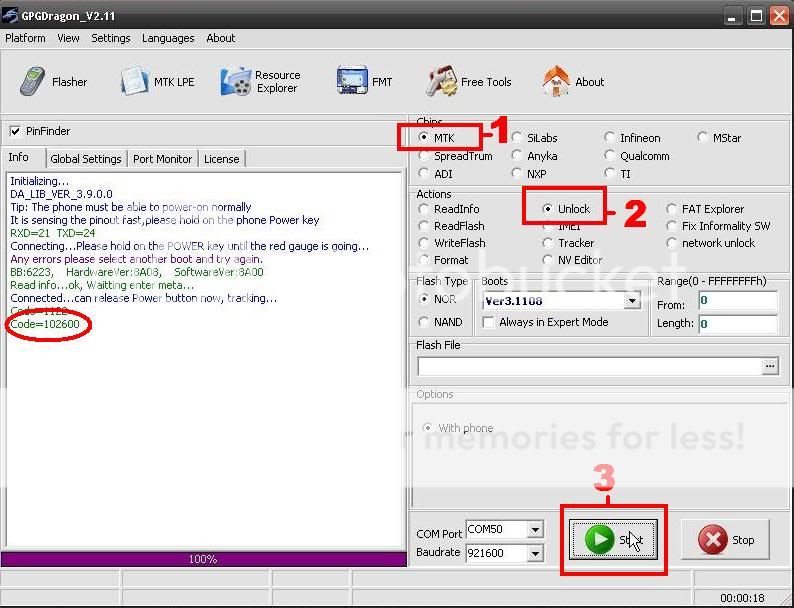Toggle the PinFinder checkbox
The width and height of the screenshot is (794, 608).
[x=15, y=131]
